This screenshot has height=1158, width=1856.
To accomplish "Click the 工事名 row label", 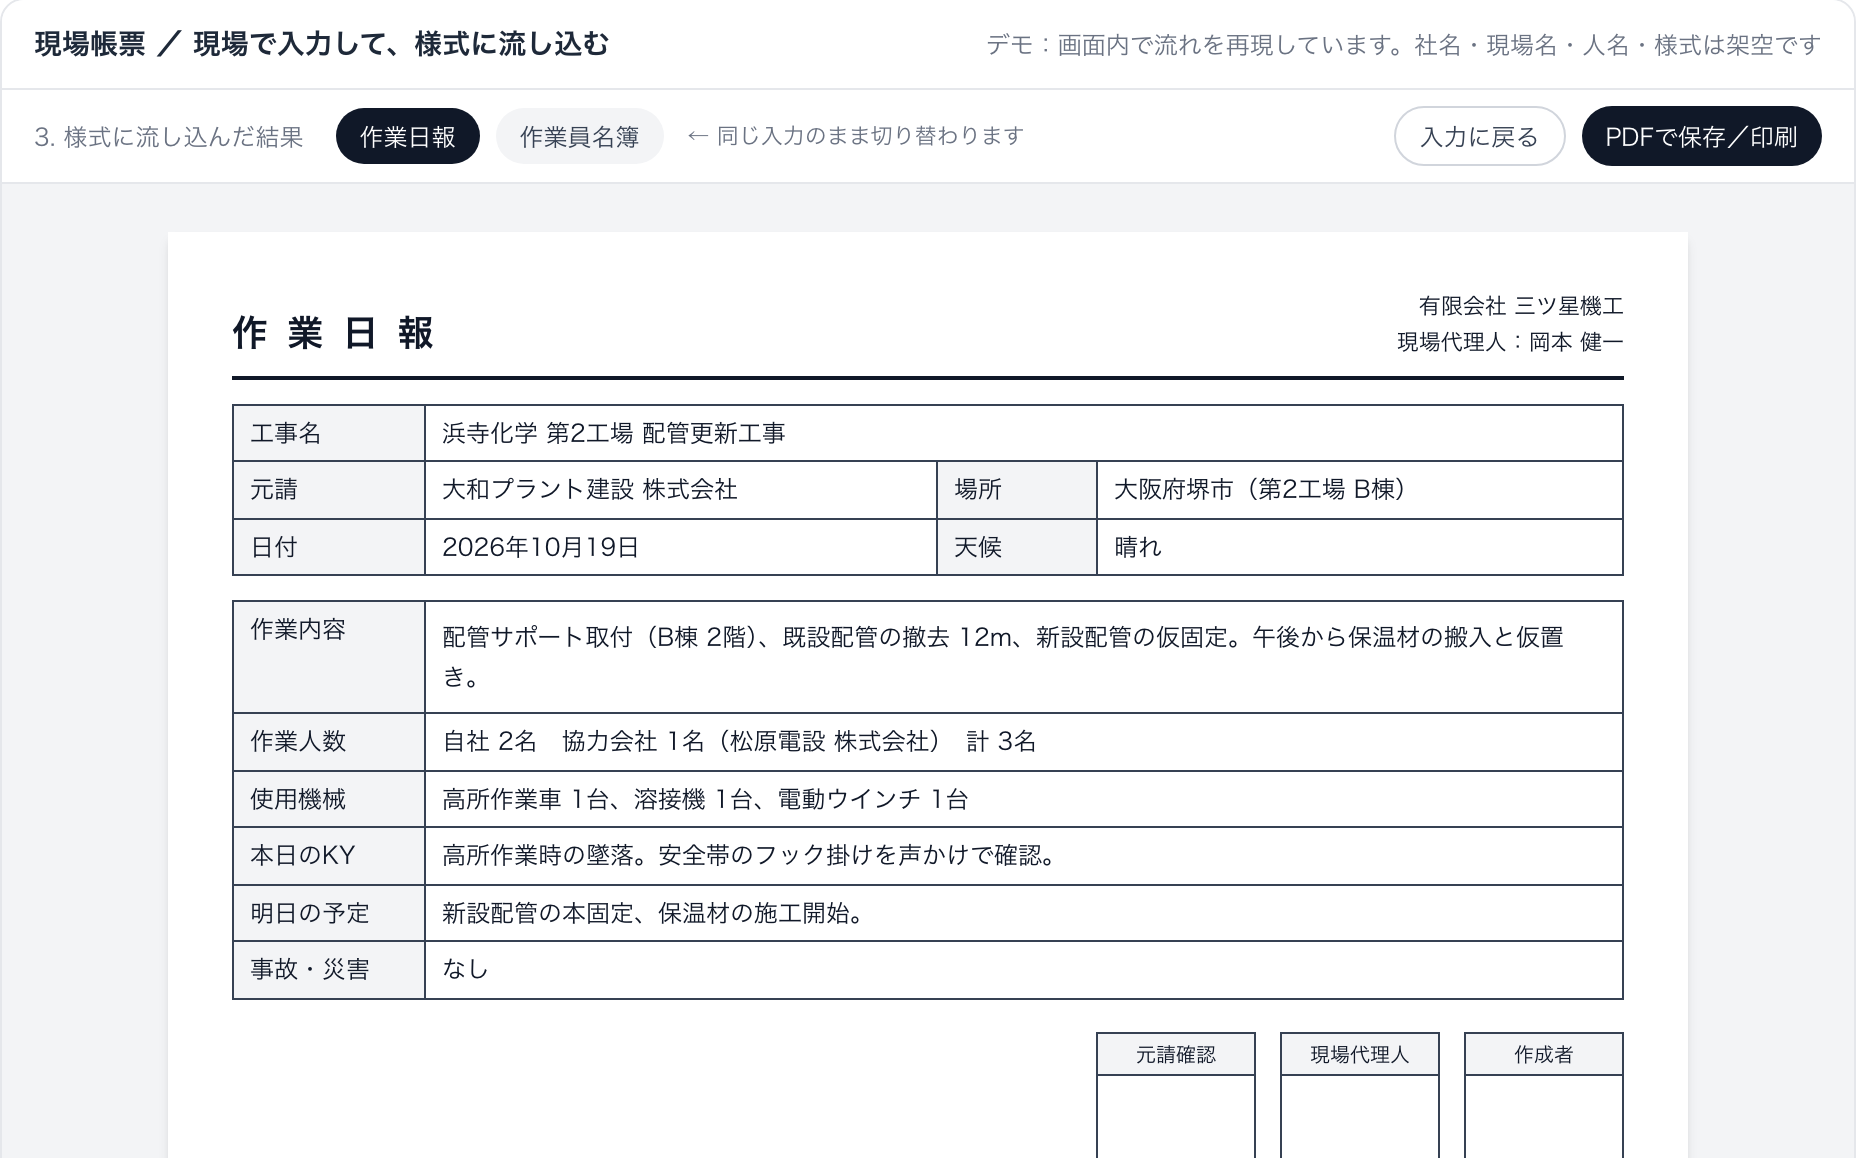I will 329,433.
